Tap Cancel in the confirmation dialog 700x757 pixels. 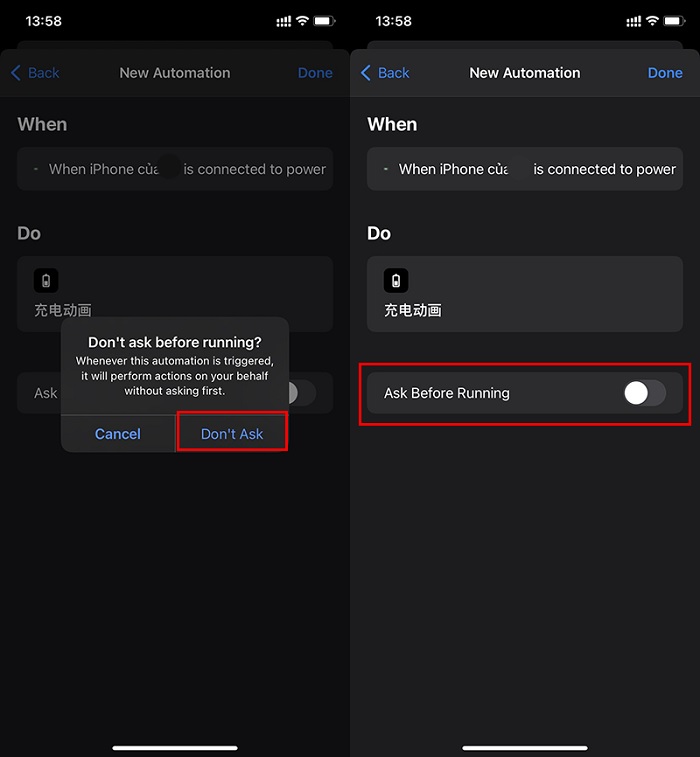click(x=118, y=434)
